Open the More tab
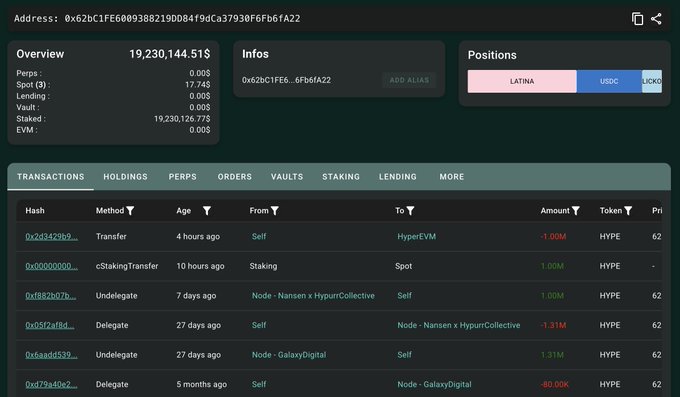This screenshot has height=397, width=680. click(x=451, y=177)
